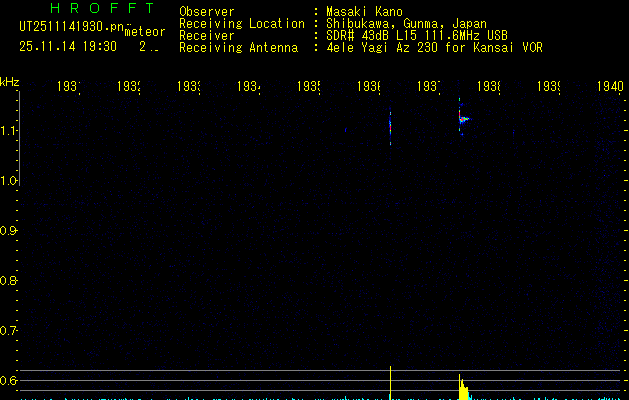Viewport: 629px width, 400px height.
Task: Click the 'Receiving Location' label
Action: 242,24
